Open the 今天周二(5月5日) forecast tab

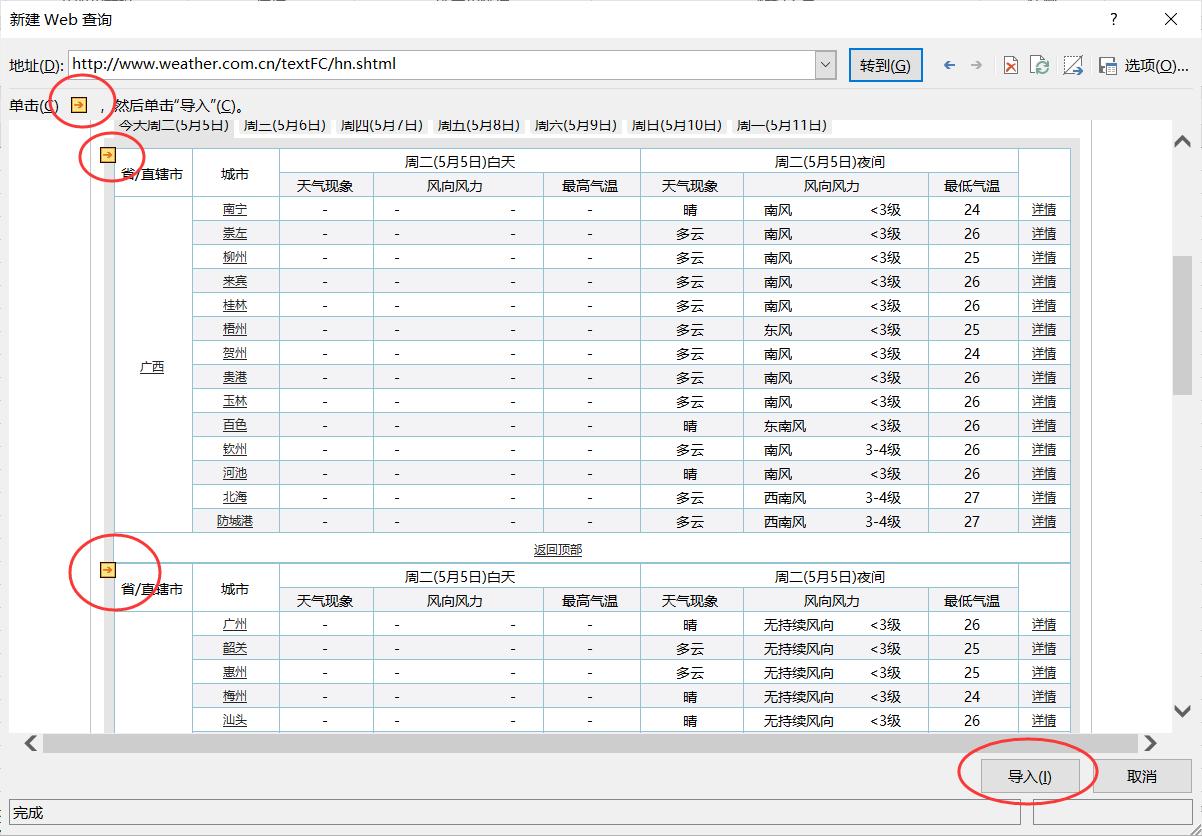pyautogui.click(x=174, y=126)
